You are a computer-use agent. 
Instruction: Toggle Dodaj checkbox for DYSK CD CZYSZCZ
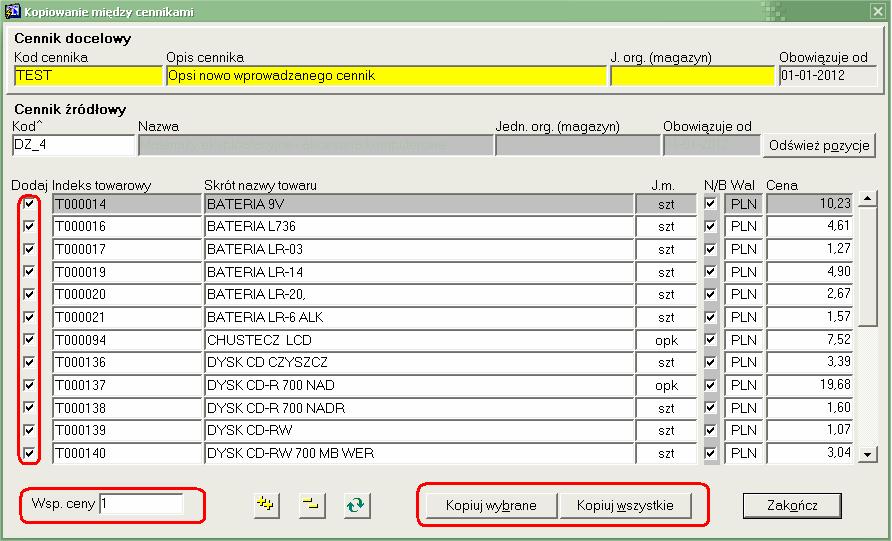click(x=29, y=362)
